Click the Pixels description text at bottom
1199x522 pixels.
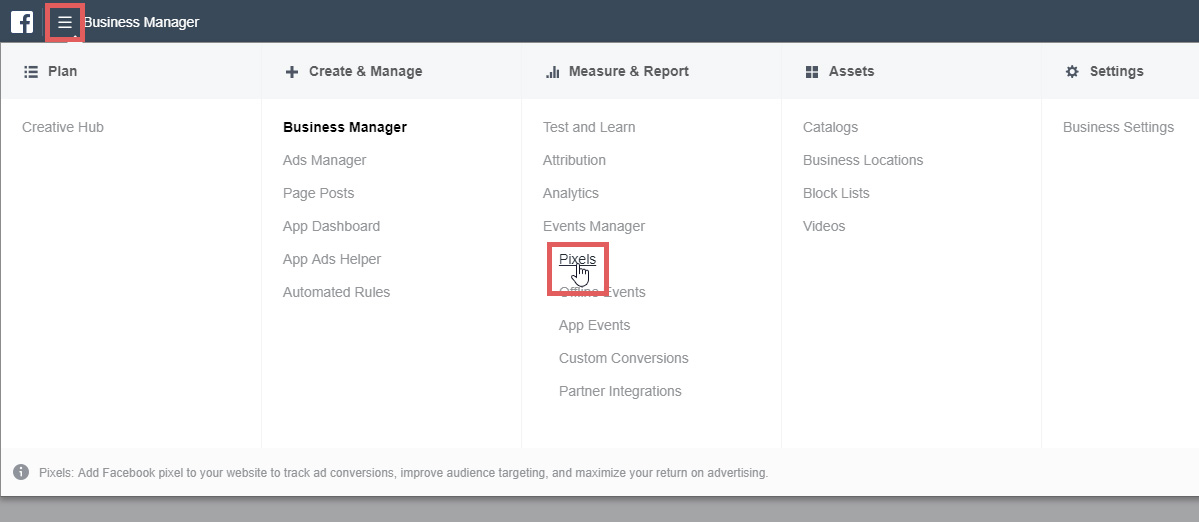coord(403,472)
